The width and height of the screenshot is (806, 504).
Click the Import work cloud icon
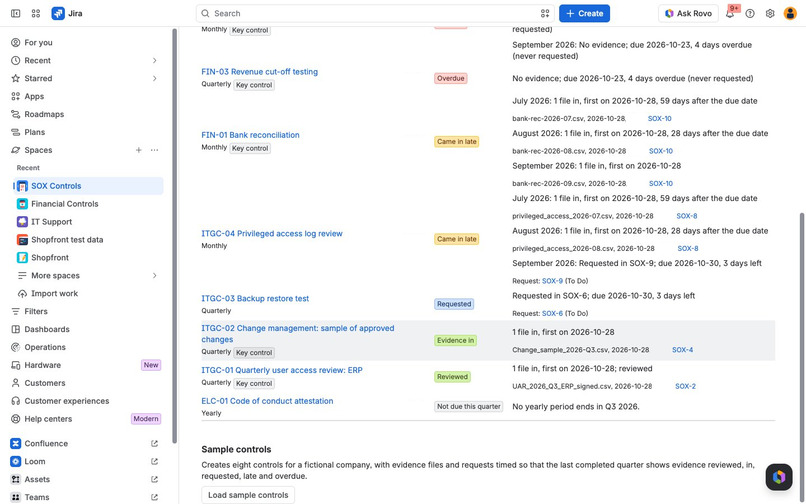[x=22, y=294]
